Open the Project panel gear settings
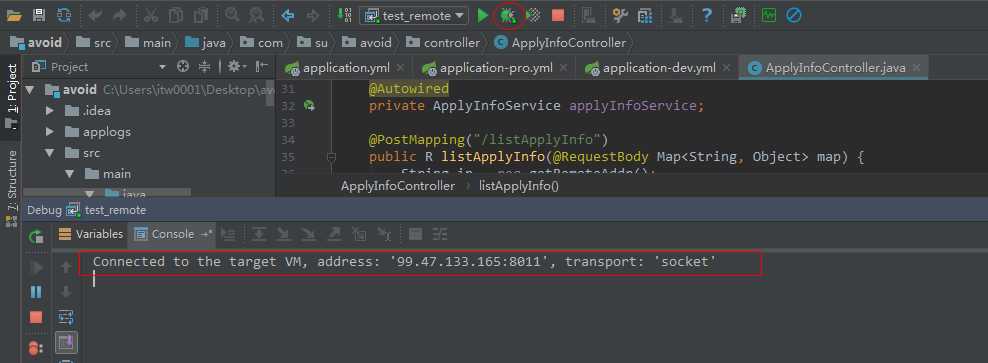The image size is (988, 363). [x=236, y=66]
